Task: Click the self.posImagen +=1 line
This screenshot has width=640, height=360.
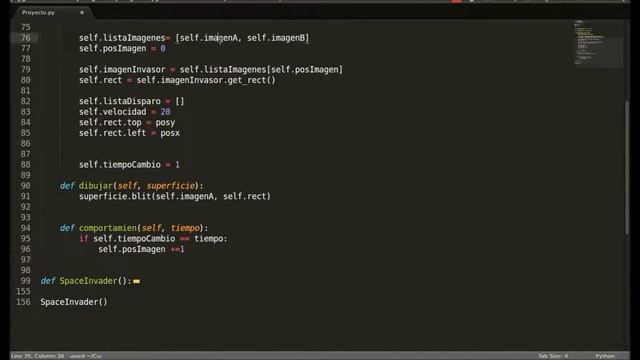Action: 141,249
